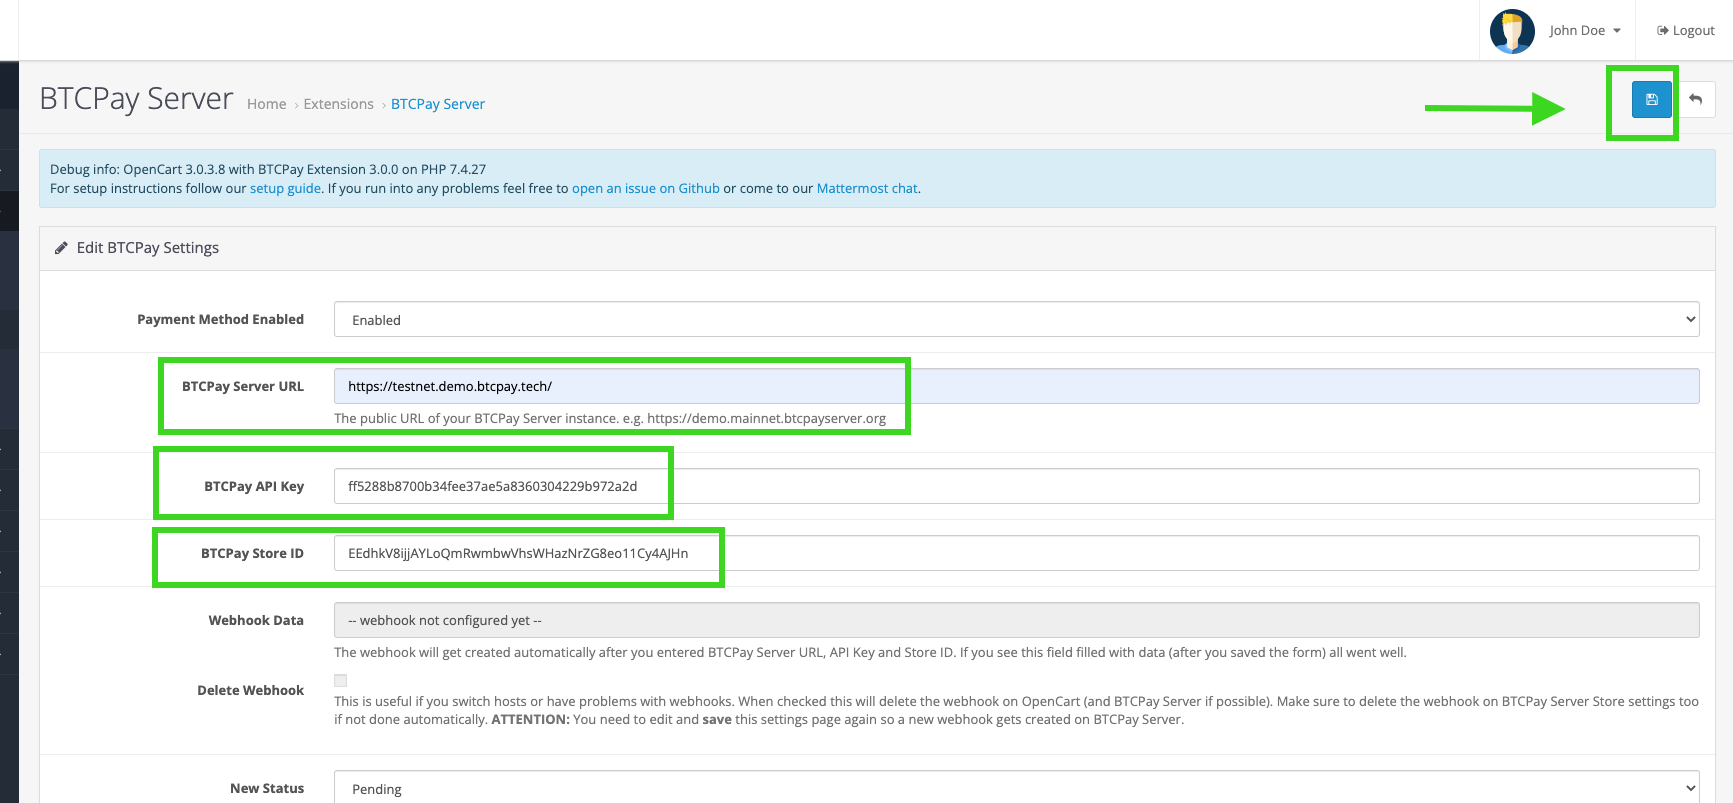Click the 'New Status' label
Image resolution: width=1733 pixels, height=803 pixels.
[267, 788]
